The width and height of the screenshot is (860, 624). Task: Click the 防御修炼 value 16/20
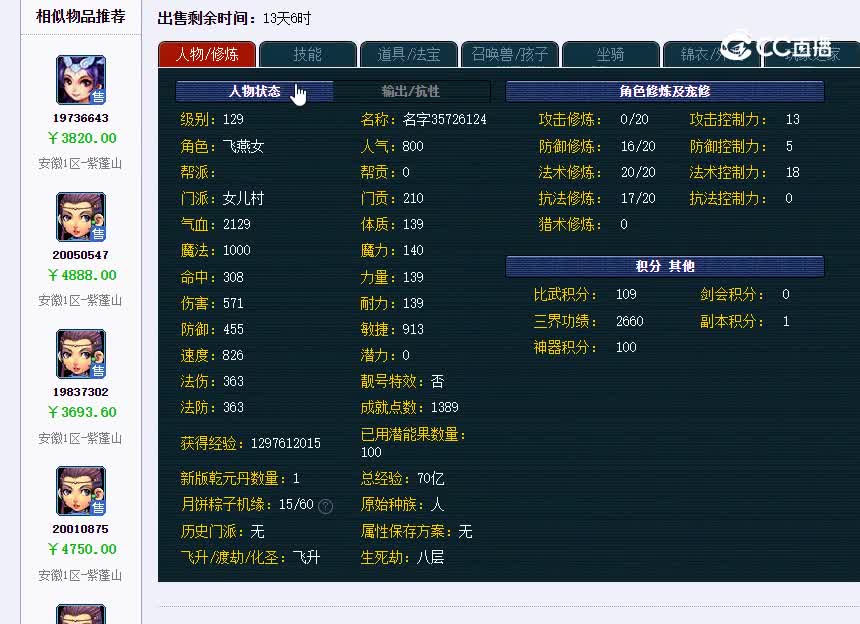(x=638, y=146)
